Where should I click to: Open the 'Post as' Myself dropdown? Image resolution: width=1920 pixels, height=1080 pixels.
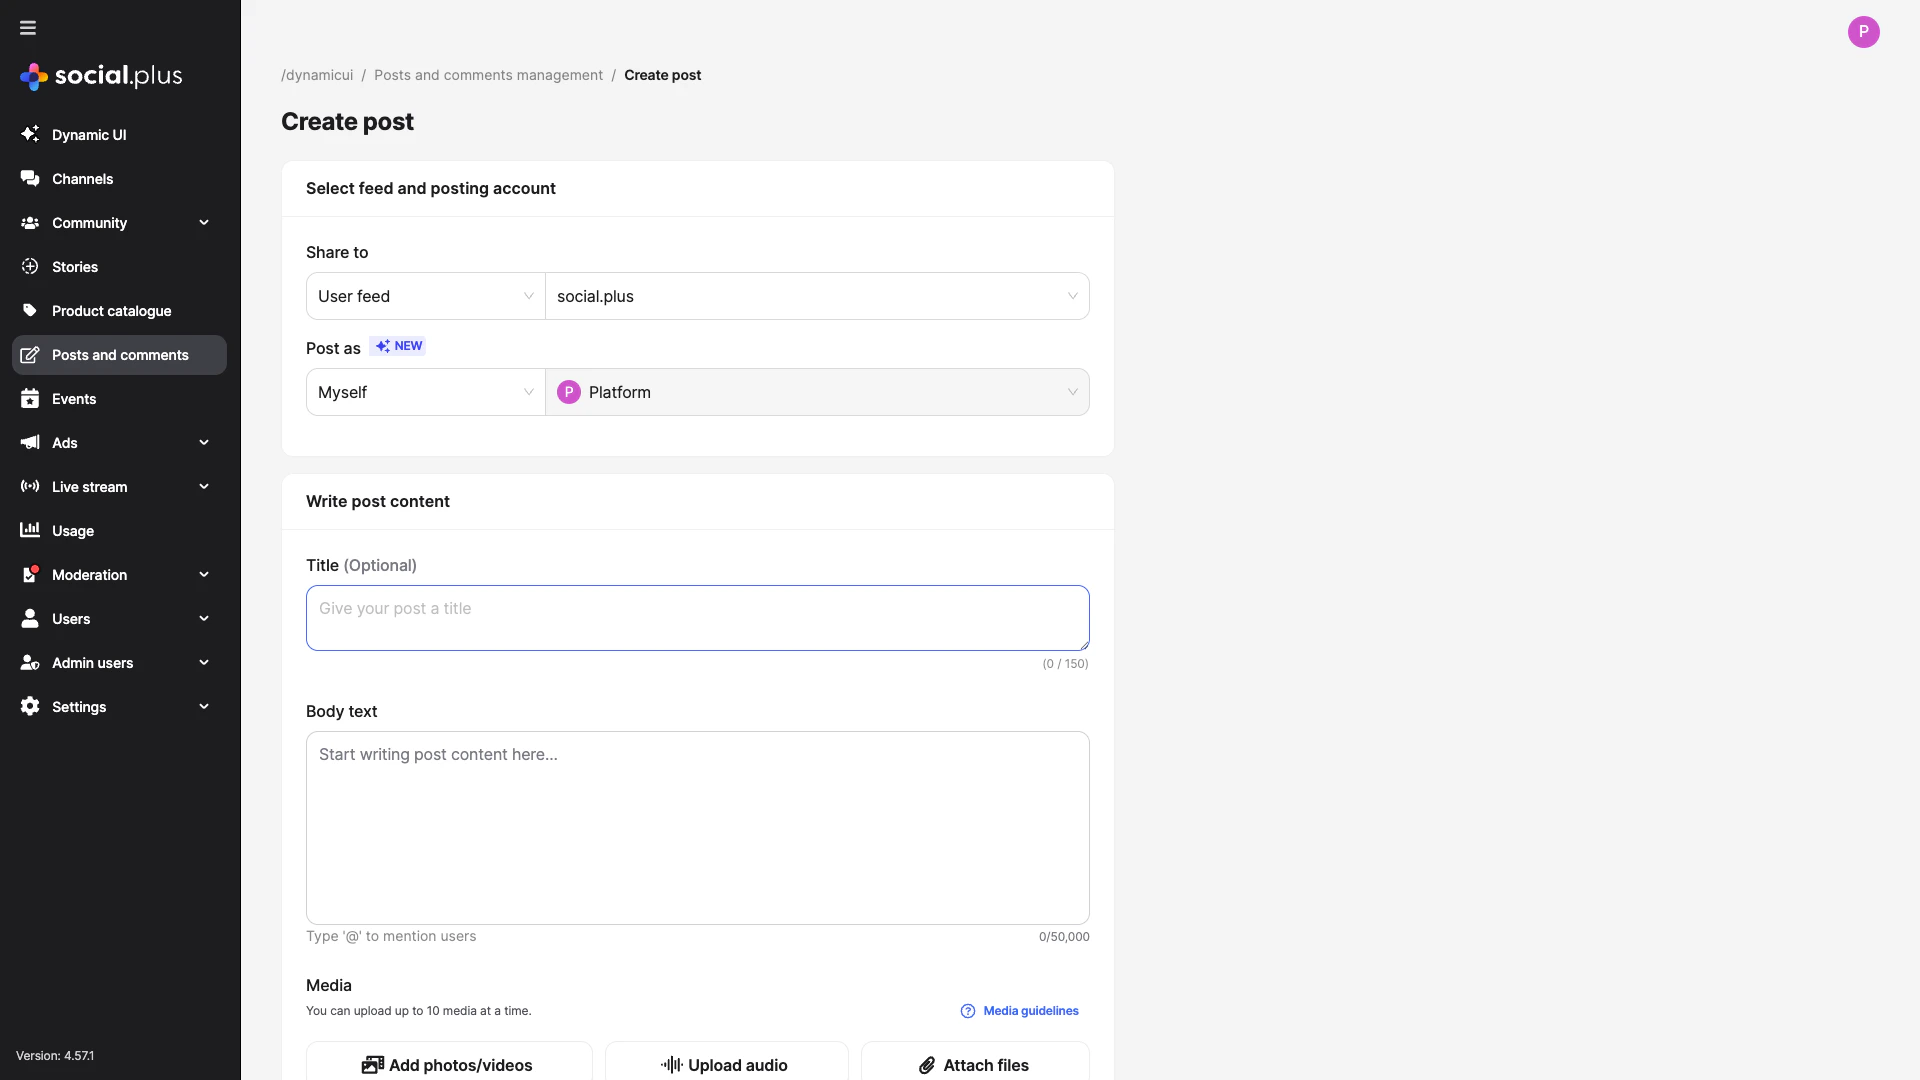tap(424, 392)
